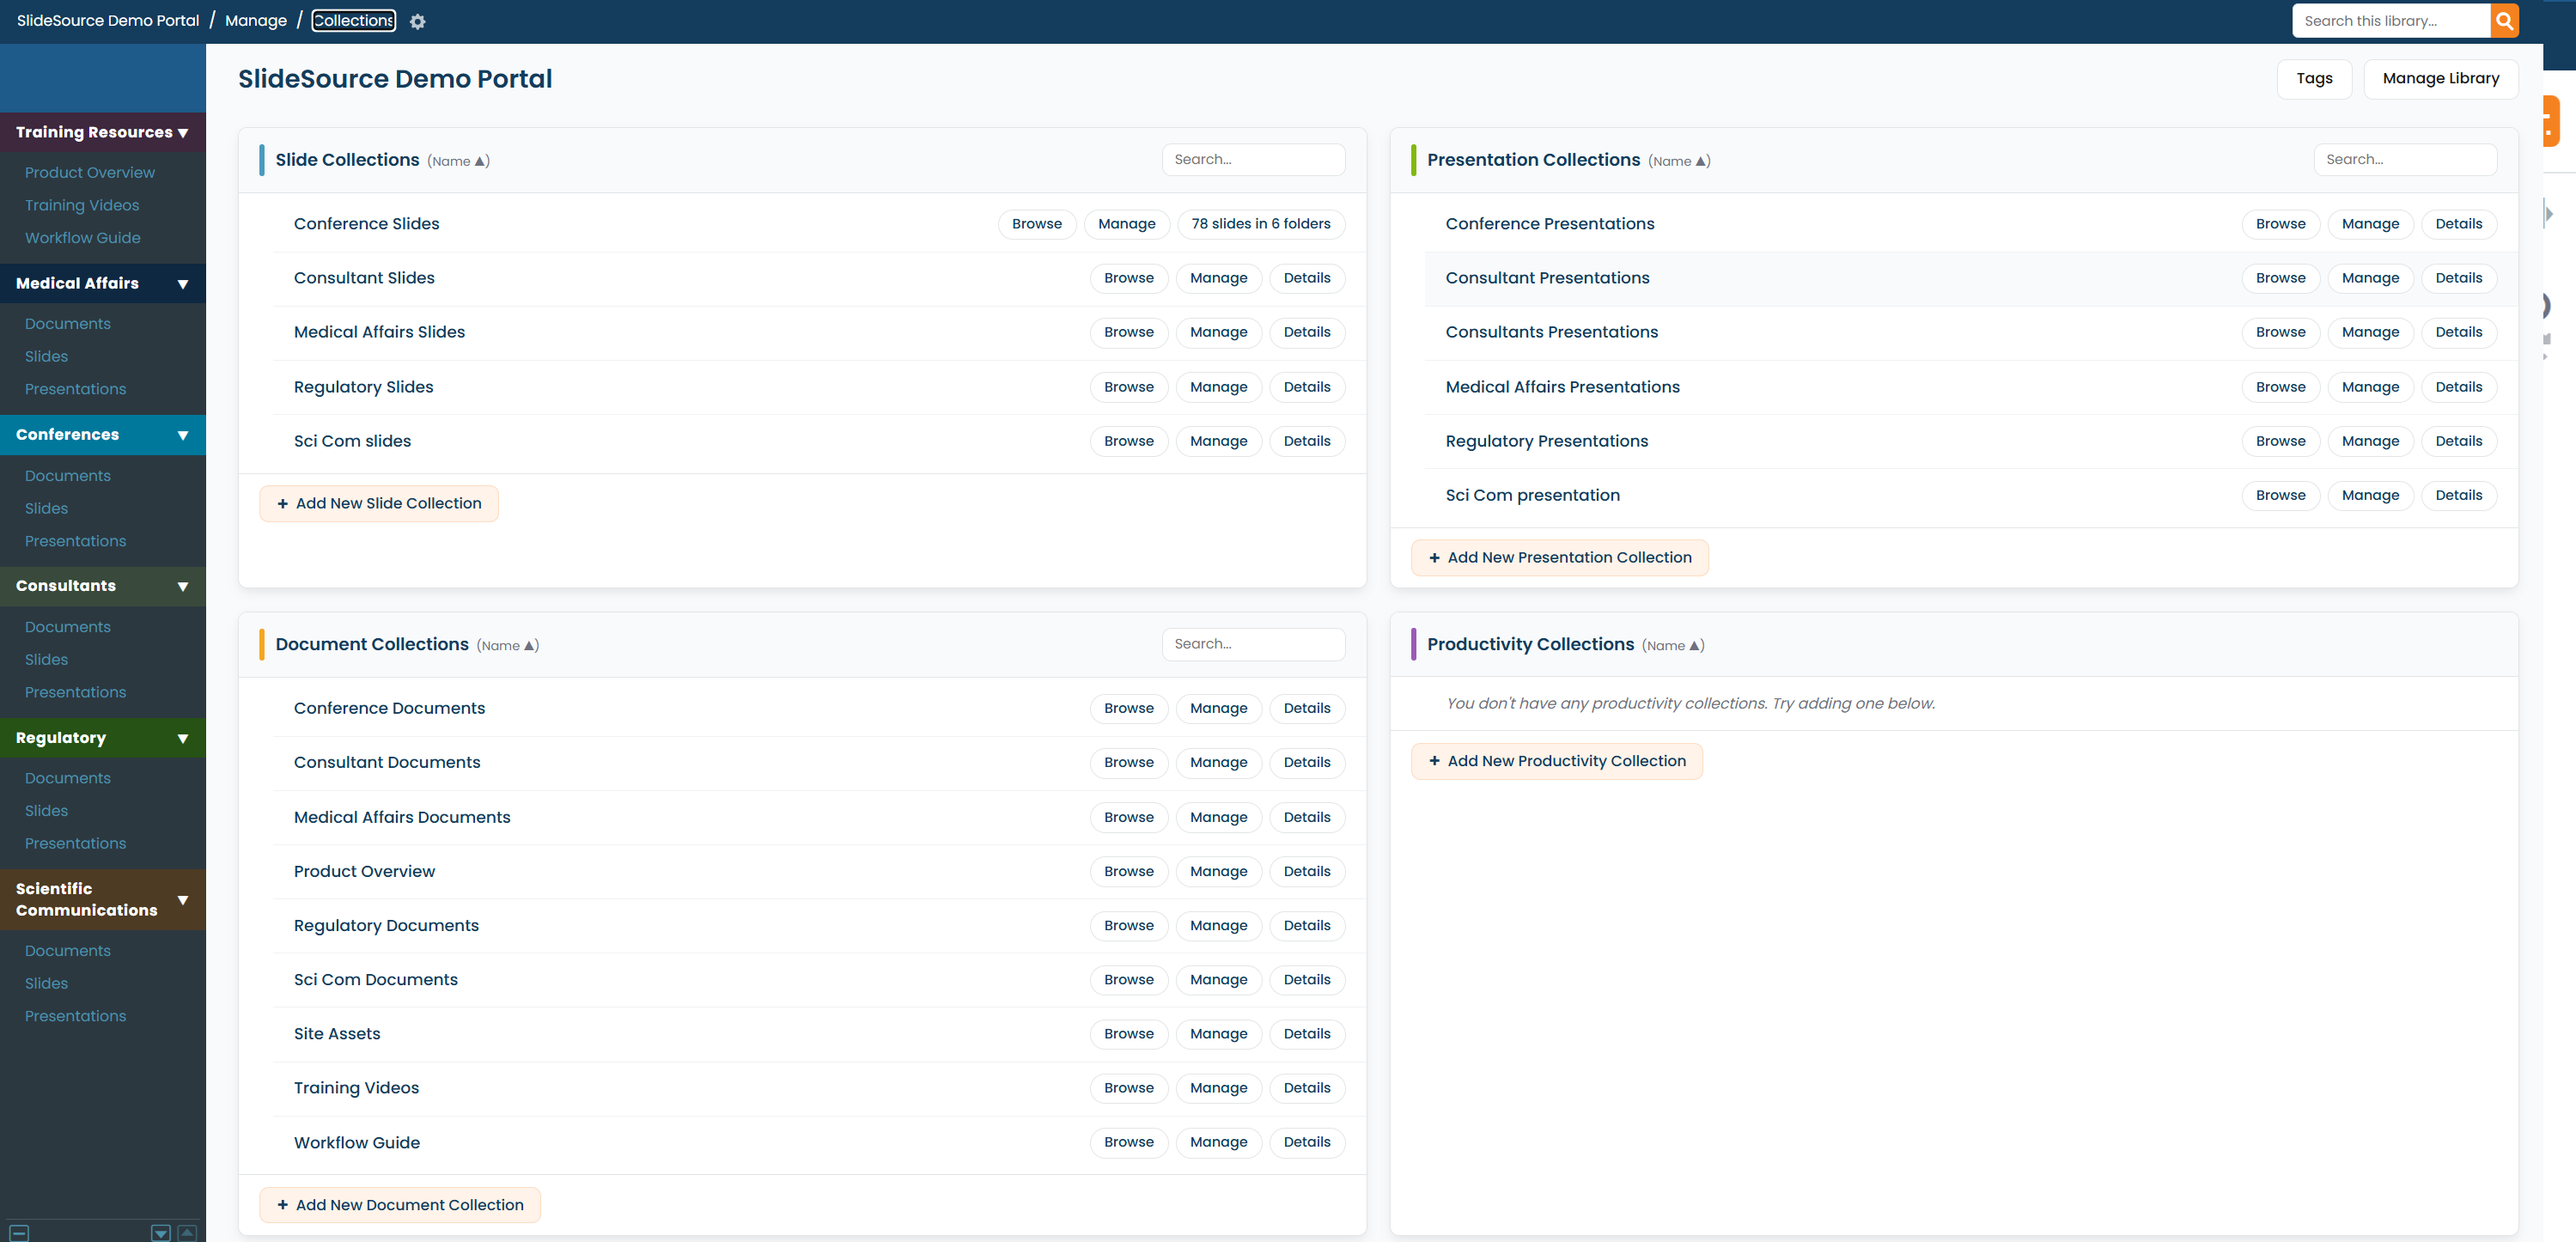Open Details for Consultants Presentations

[x=2458, y=332]
